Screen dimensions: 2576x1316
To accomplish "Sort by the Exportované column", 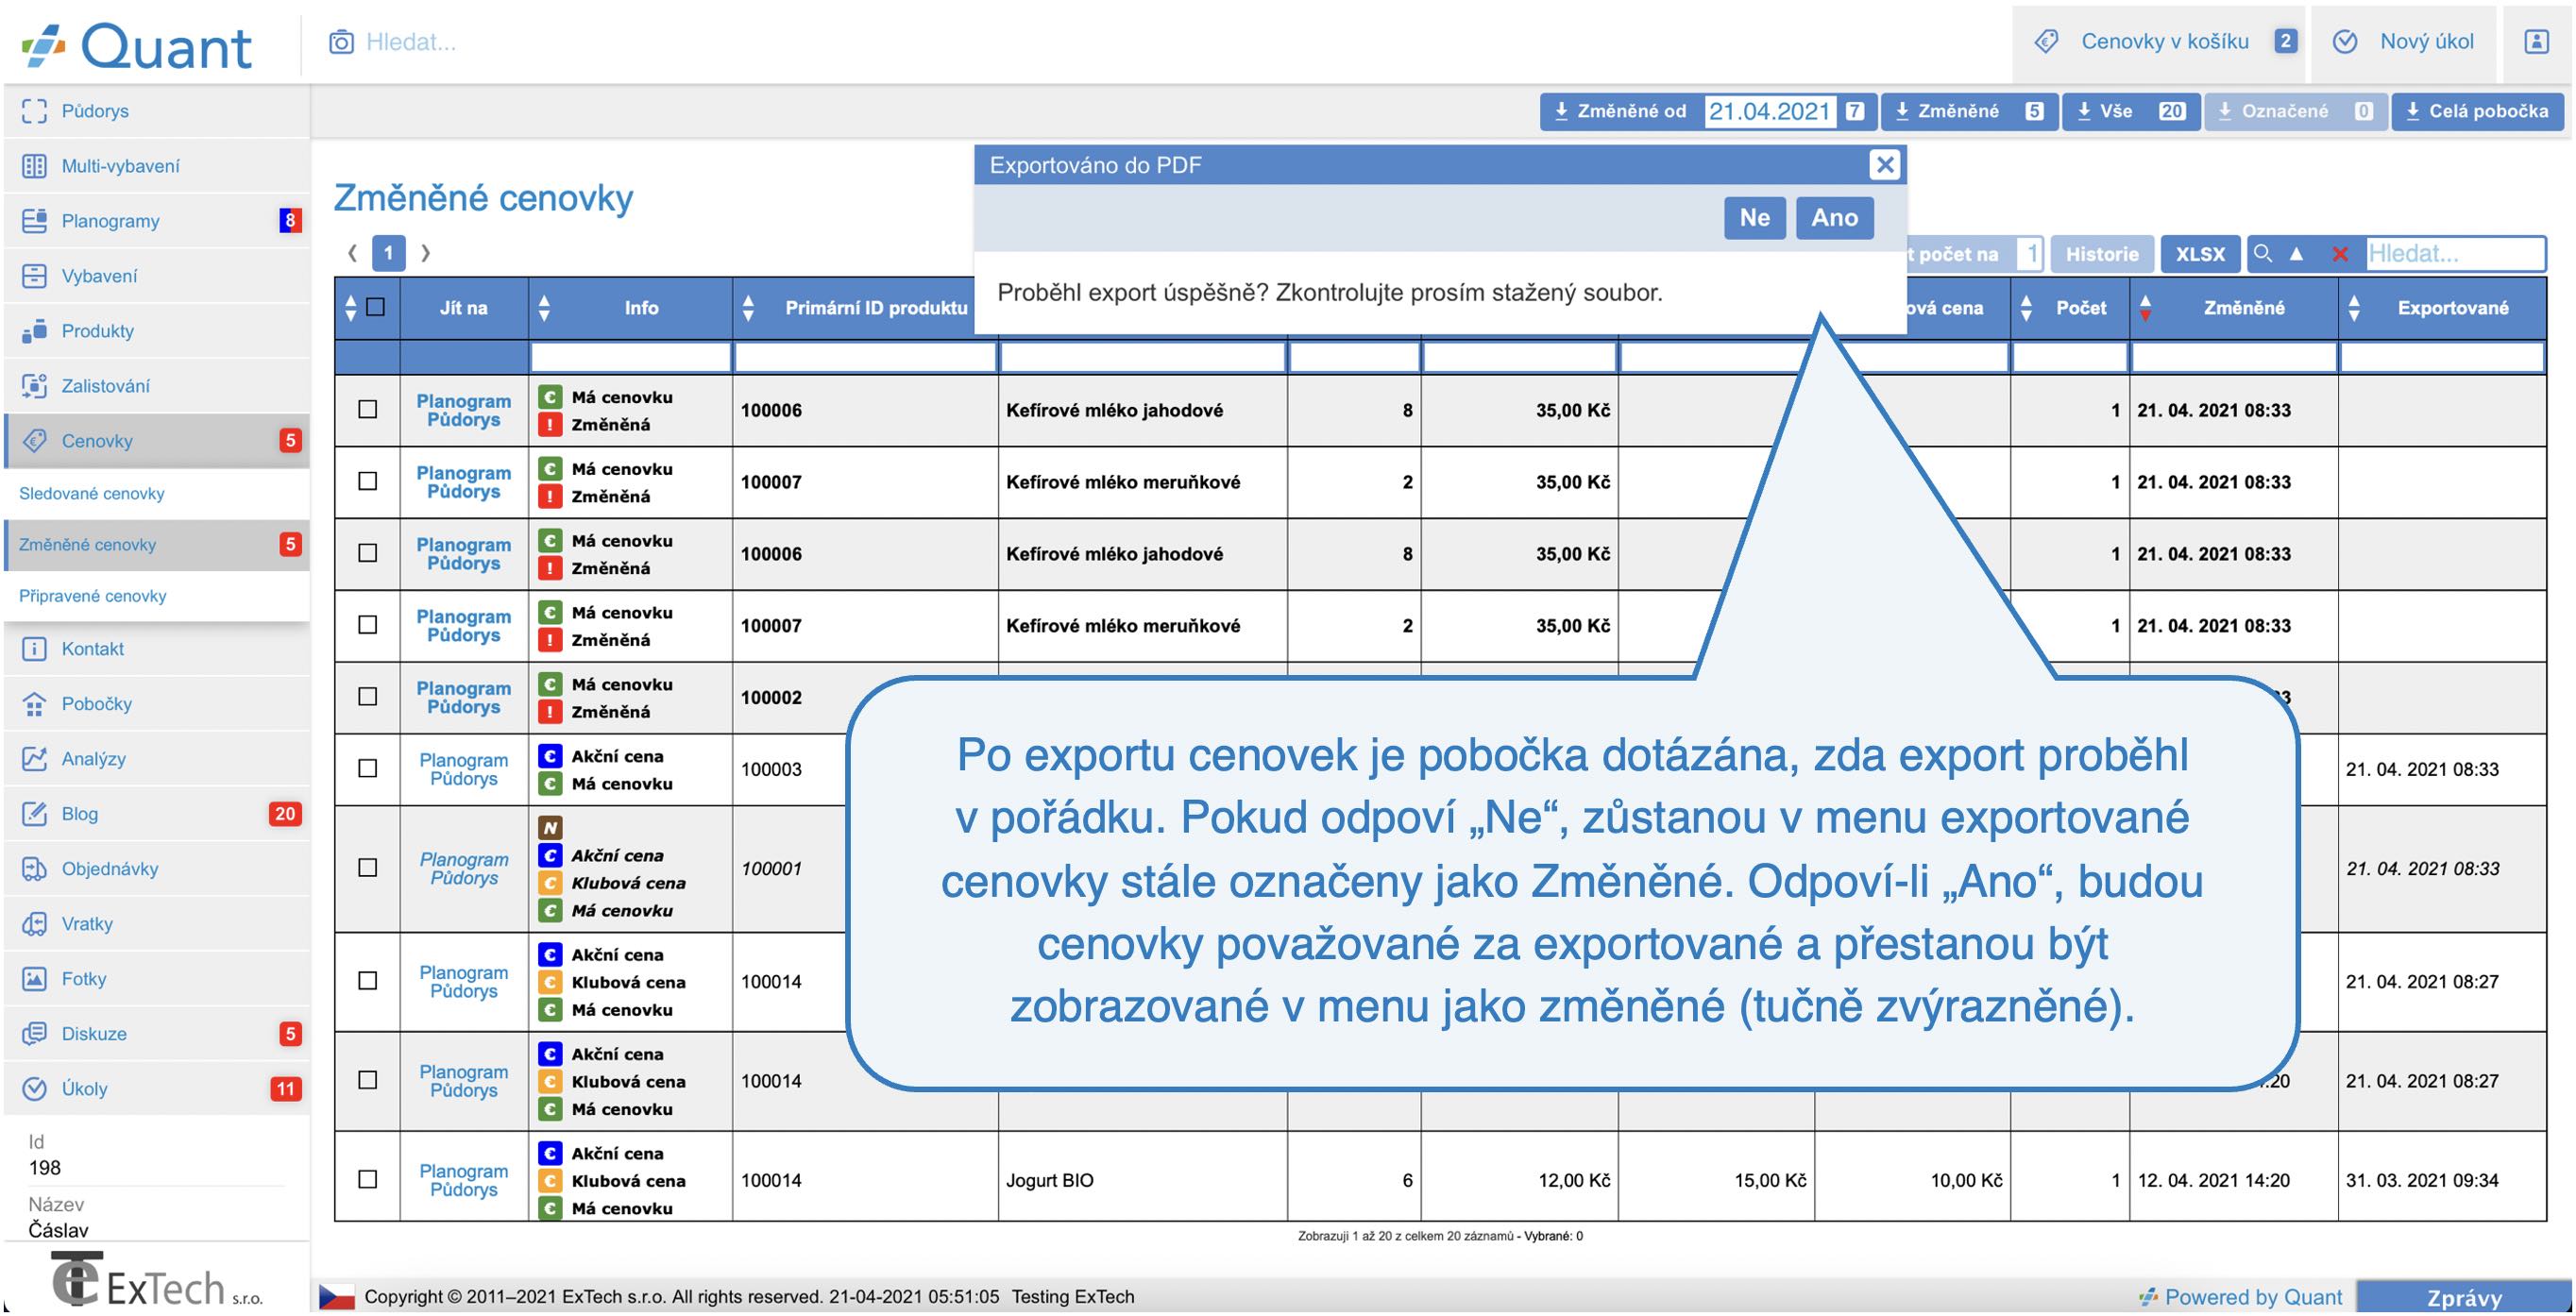I will tap(2354, 308).
